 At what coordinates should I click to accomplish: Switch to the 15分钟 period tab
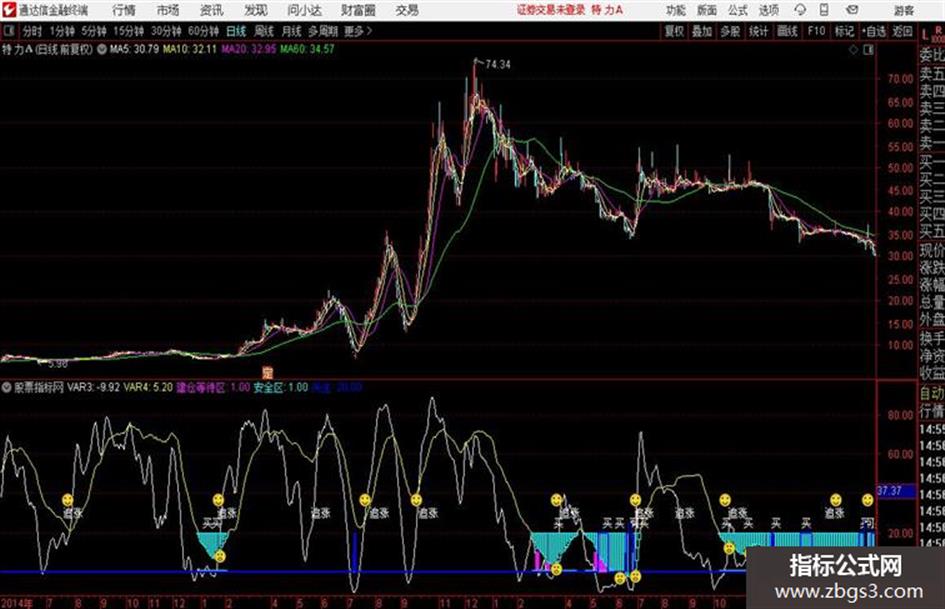129,31
